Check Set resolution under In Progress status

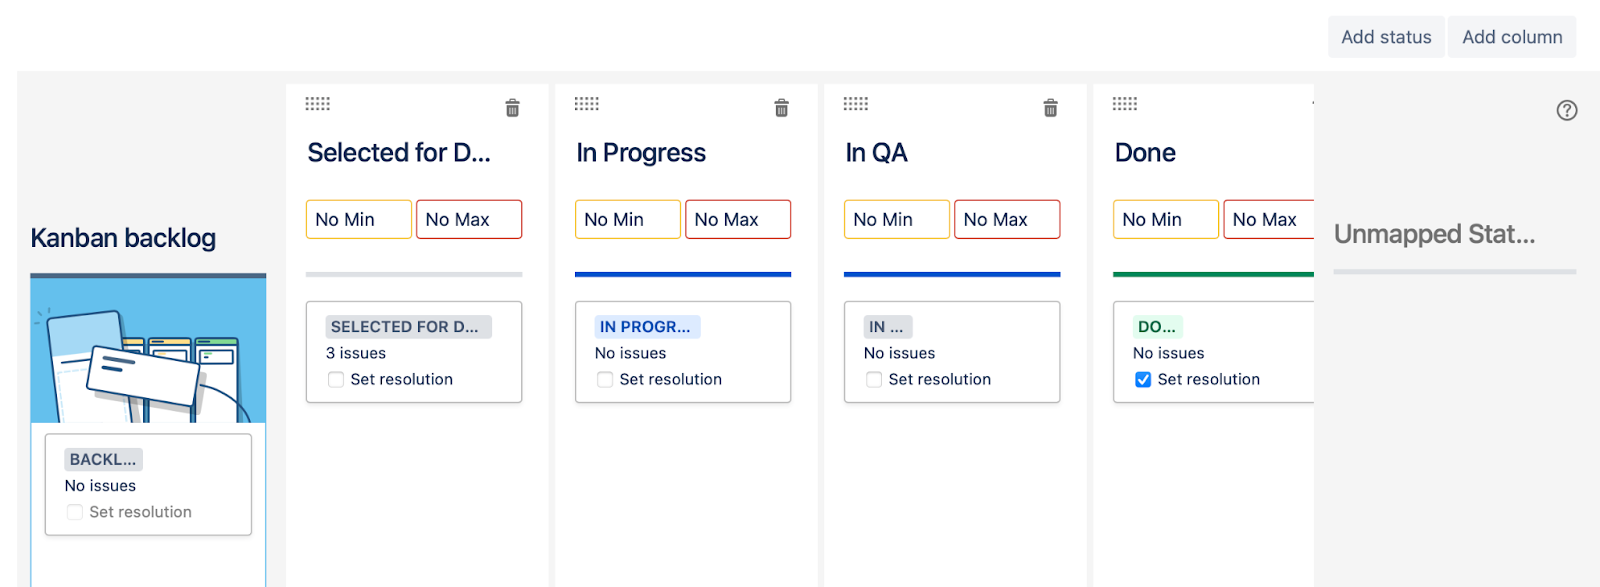click(x=605, y=380)
